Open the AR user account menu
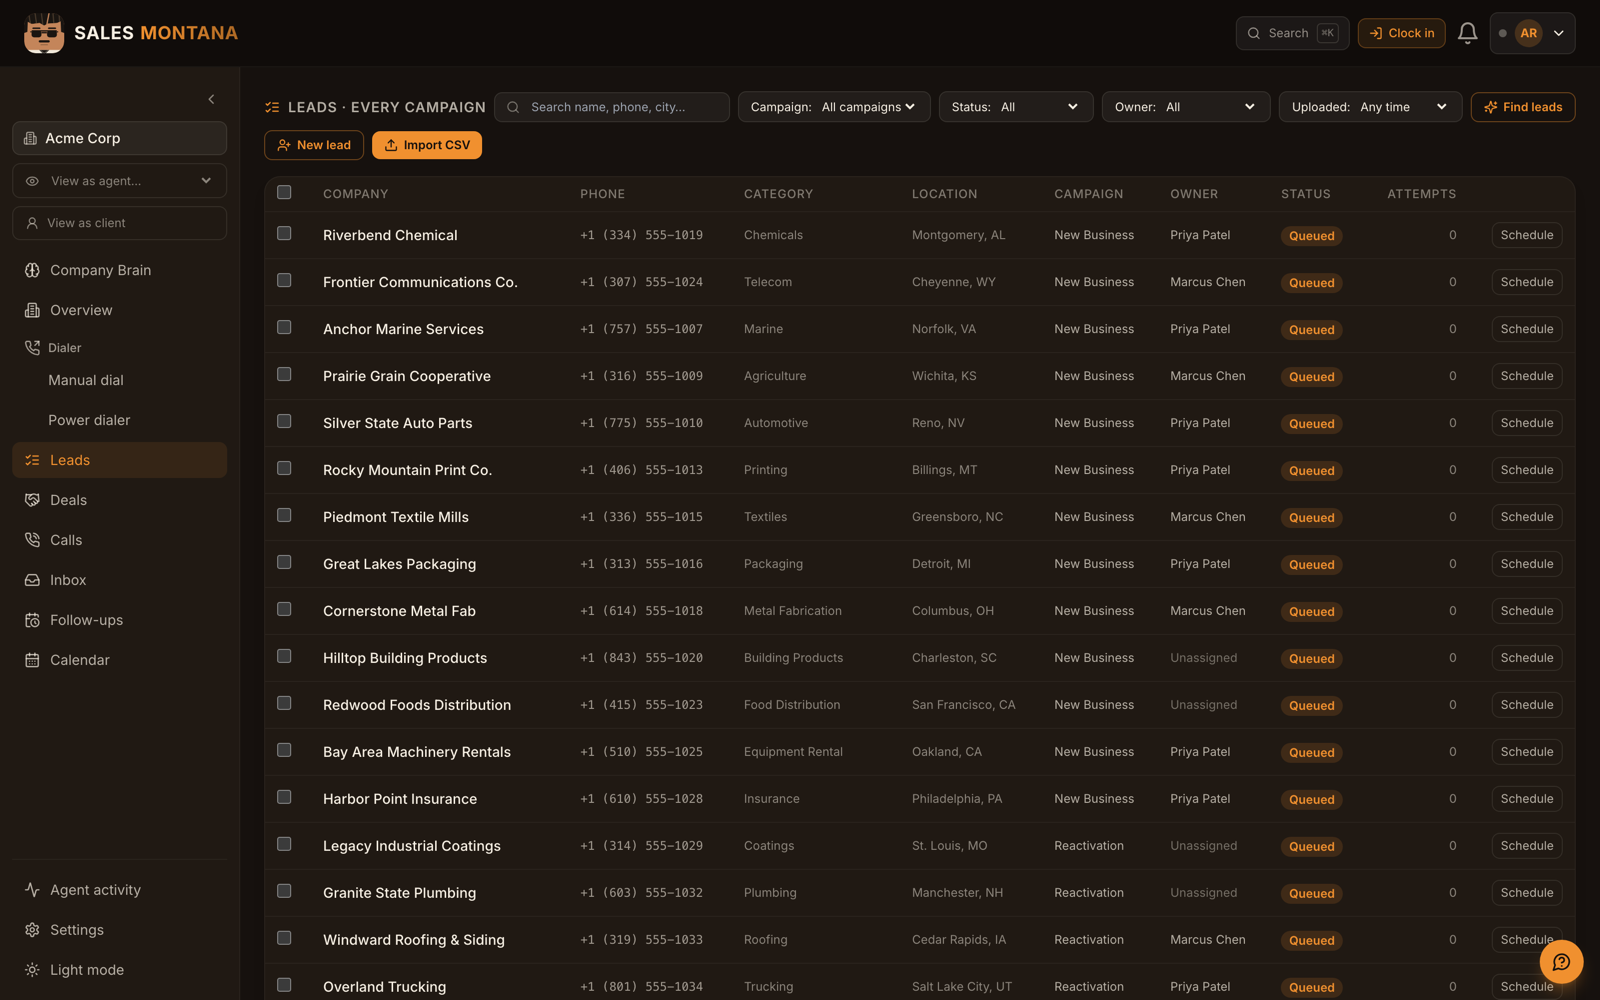Screen dimensions: 1600x1000 pyautogui.click(x=1532, y=33)
